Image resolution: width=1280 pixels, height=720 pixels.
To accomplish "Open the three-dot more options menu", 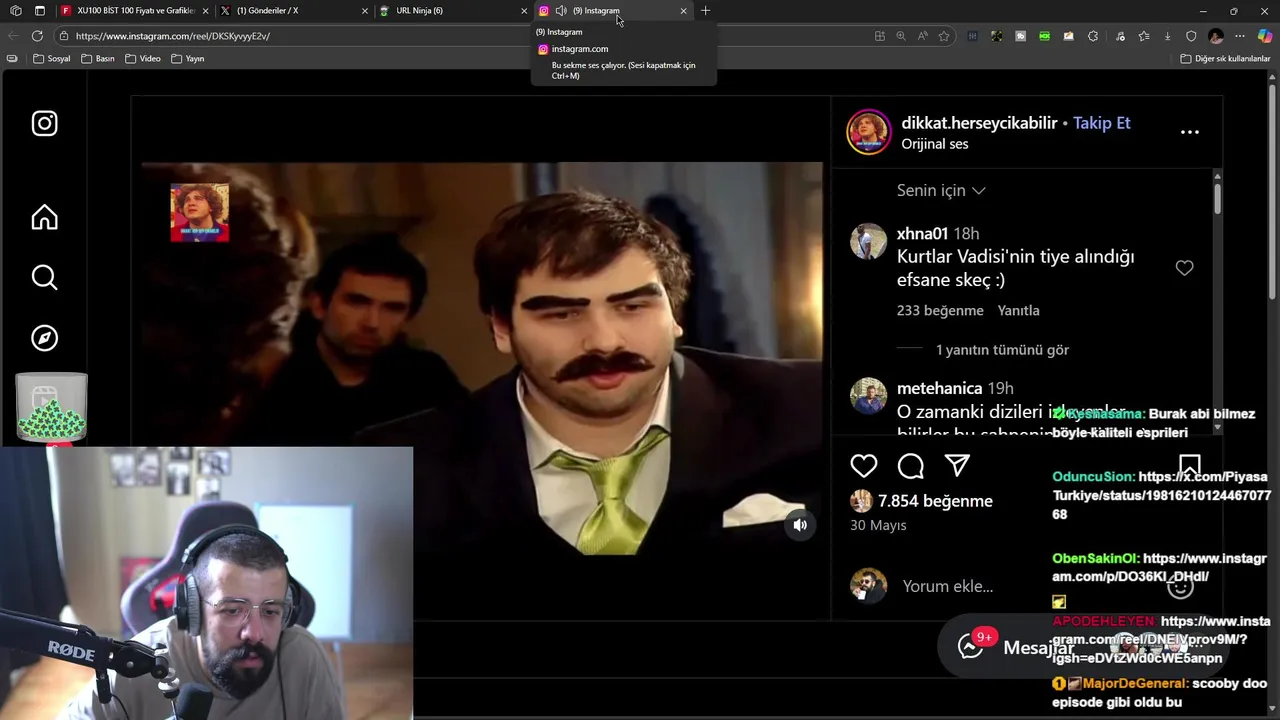I will (x=1189, y=132).
